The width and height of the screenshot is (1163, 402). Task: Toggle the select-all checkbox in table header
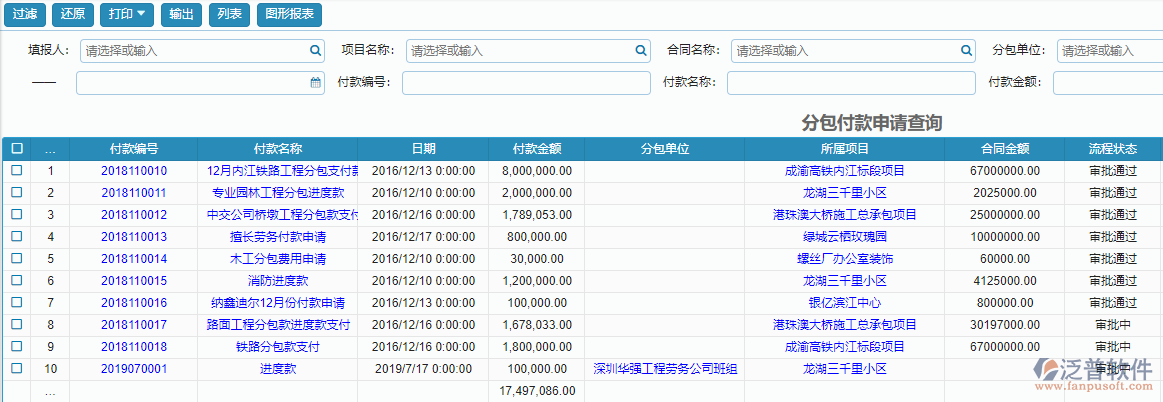pyautogui.click(x=16, y=148)
